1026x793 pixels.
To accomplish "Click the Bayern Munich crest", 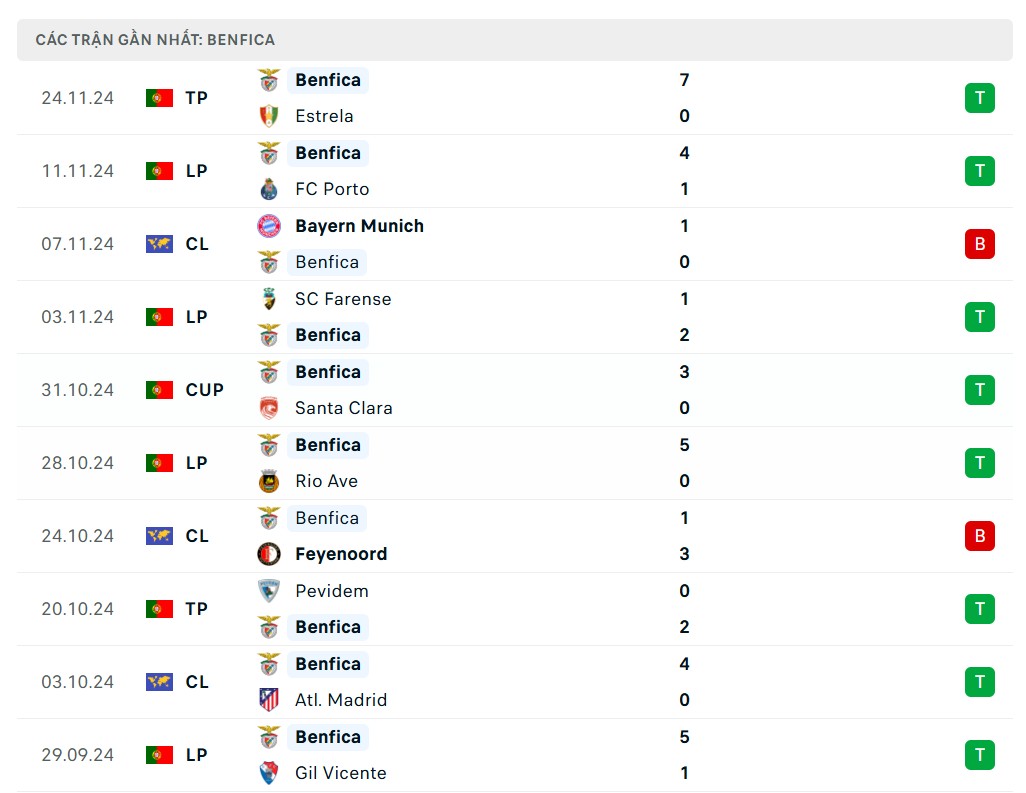I will coord(268,226).
